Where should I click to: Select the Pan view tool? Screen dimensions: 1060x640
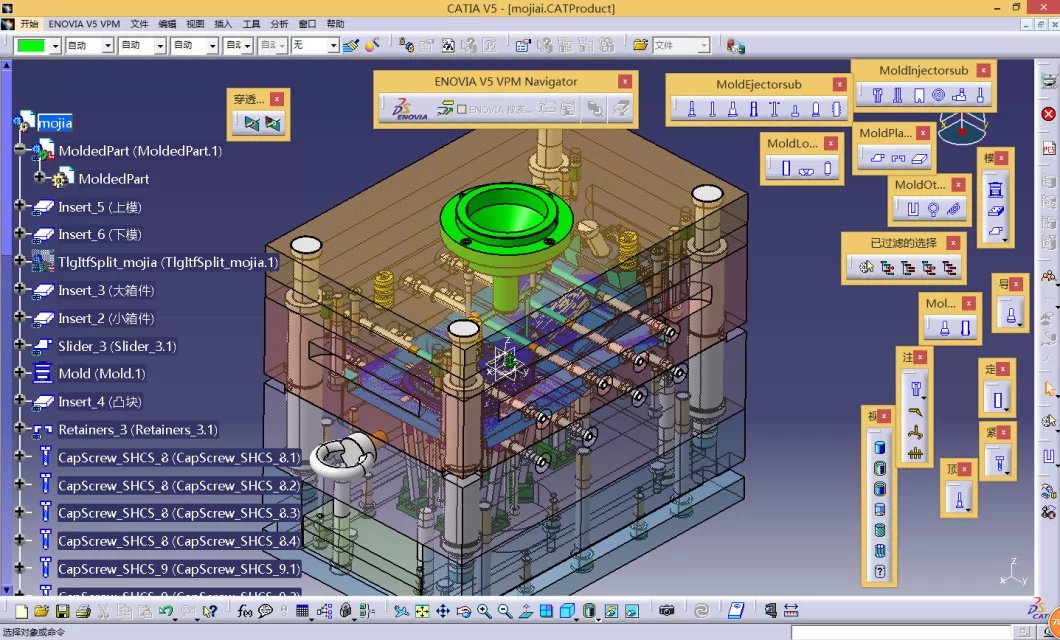tap(443, 612)
